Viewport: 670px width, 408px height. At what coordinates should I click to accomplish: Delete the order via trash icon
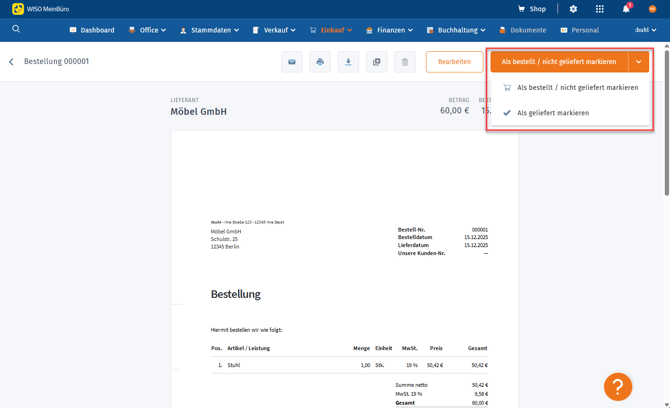pos(405,62)
